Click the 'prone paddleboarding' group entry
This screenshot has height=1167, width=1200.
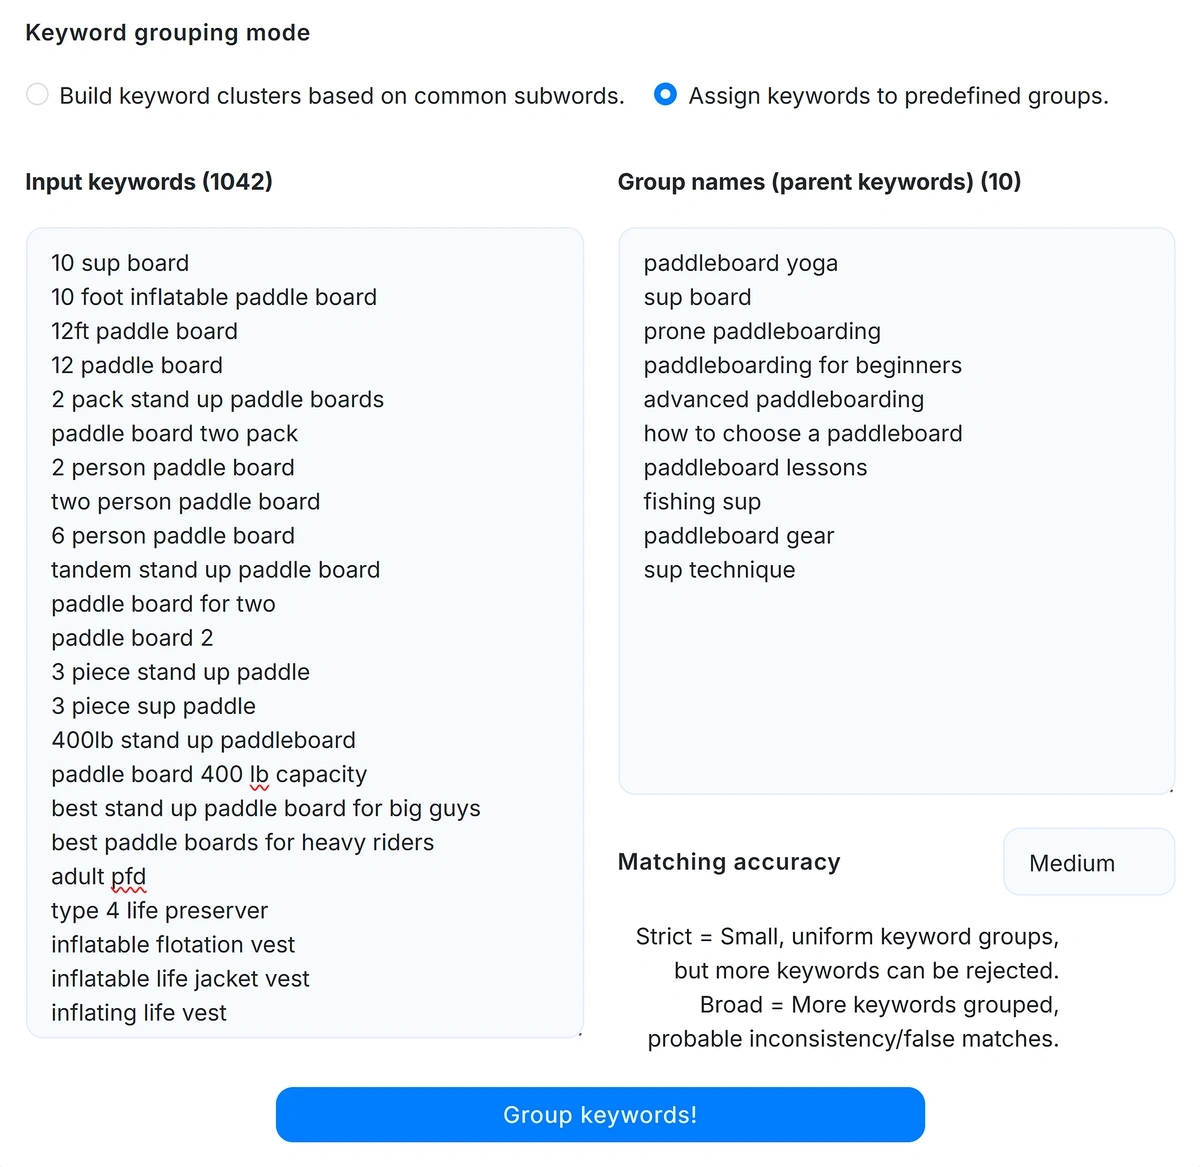point(762,331)
